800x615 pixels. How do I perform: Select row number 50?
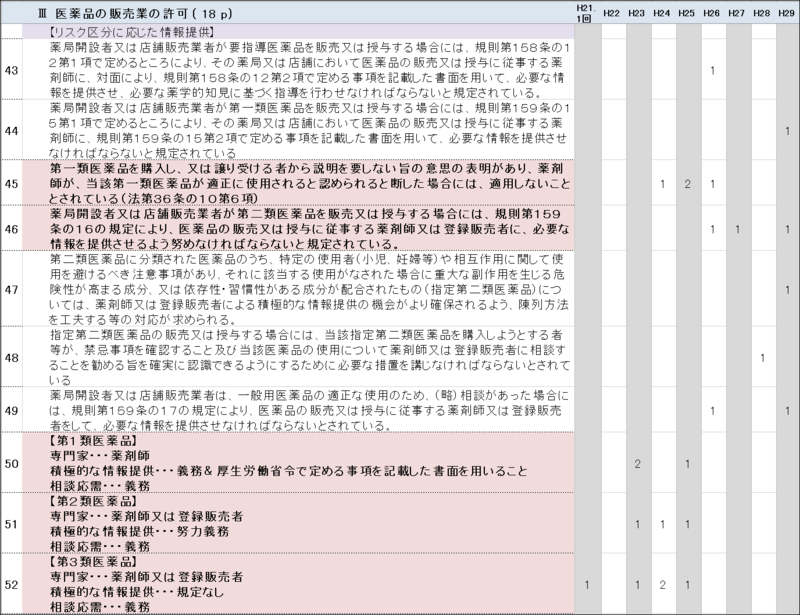pyautogui.click(x=11, y=463)
